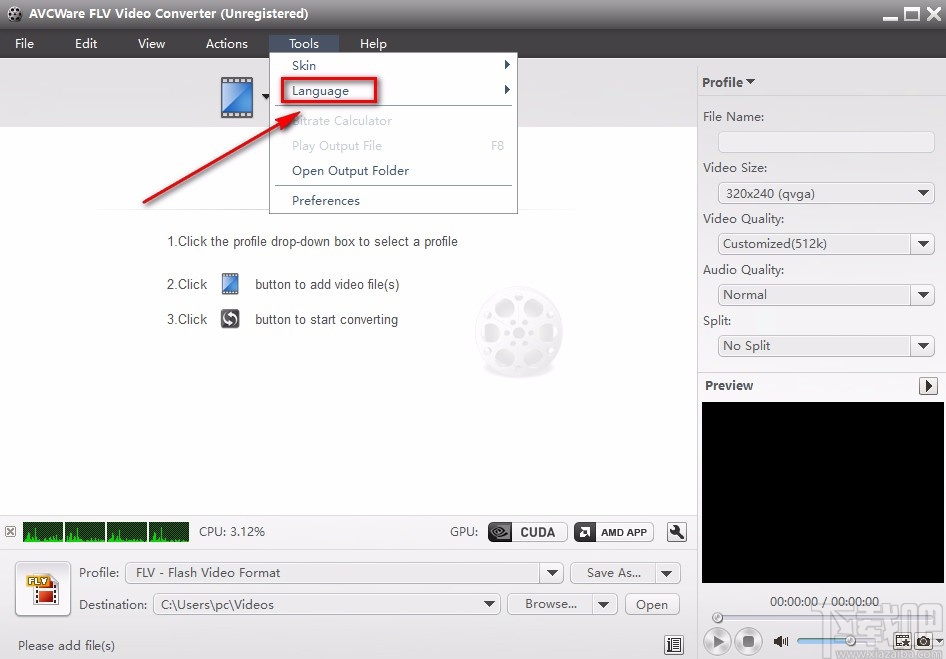
Task: Close the CPU usage graph panel
Action: pyautogui.click(x=10, y=532)
